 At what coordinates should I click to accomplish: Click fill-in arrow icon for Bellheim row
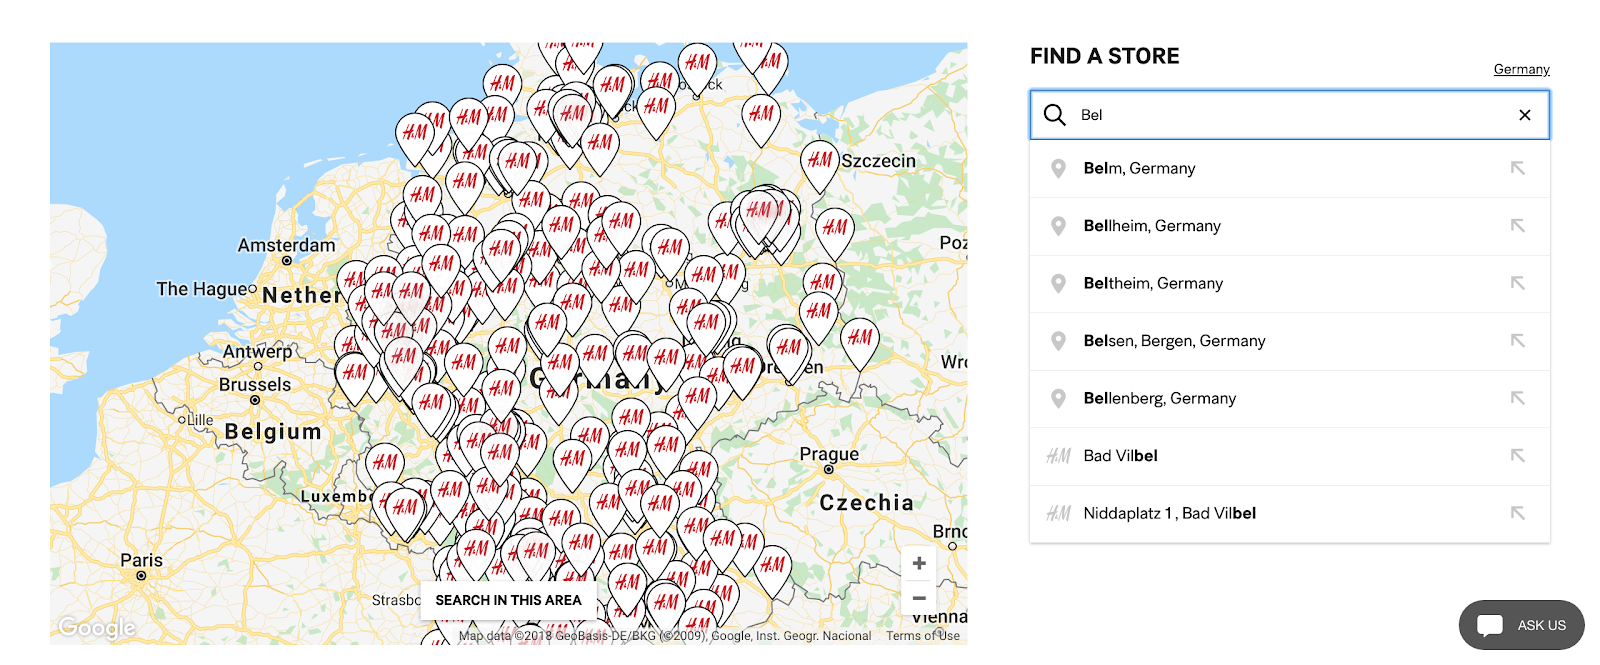point(1517,226)
